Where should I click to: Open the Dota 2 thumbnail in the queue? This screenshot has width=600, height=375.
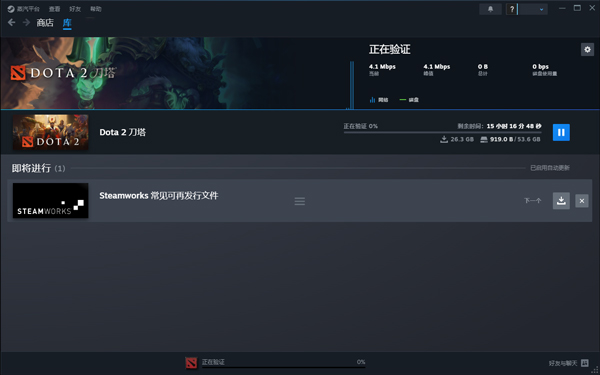pos(51,132)
